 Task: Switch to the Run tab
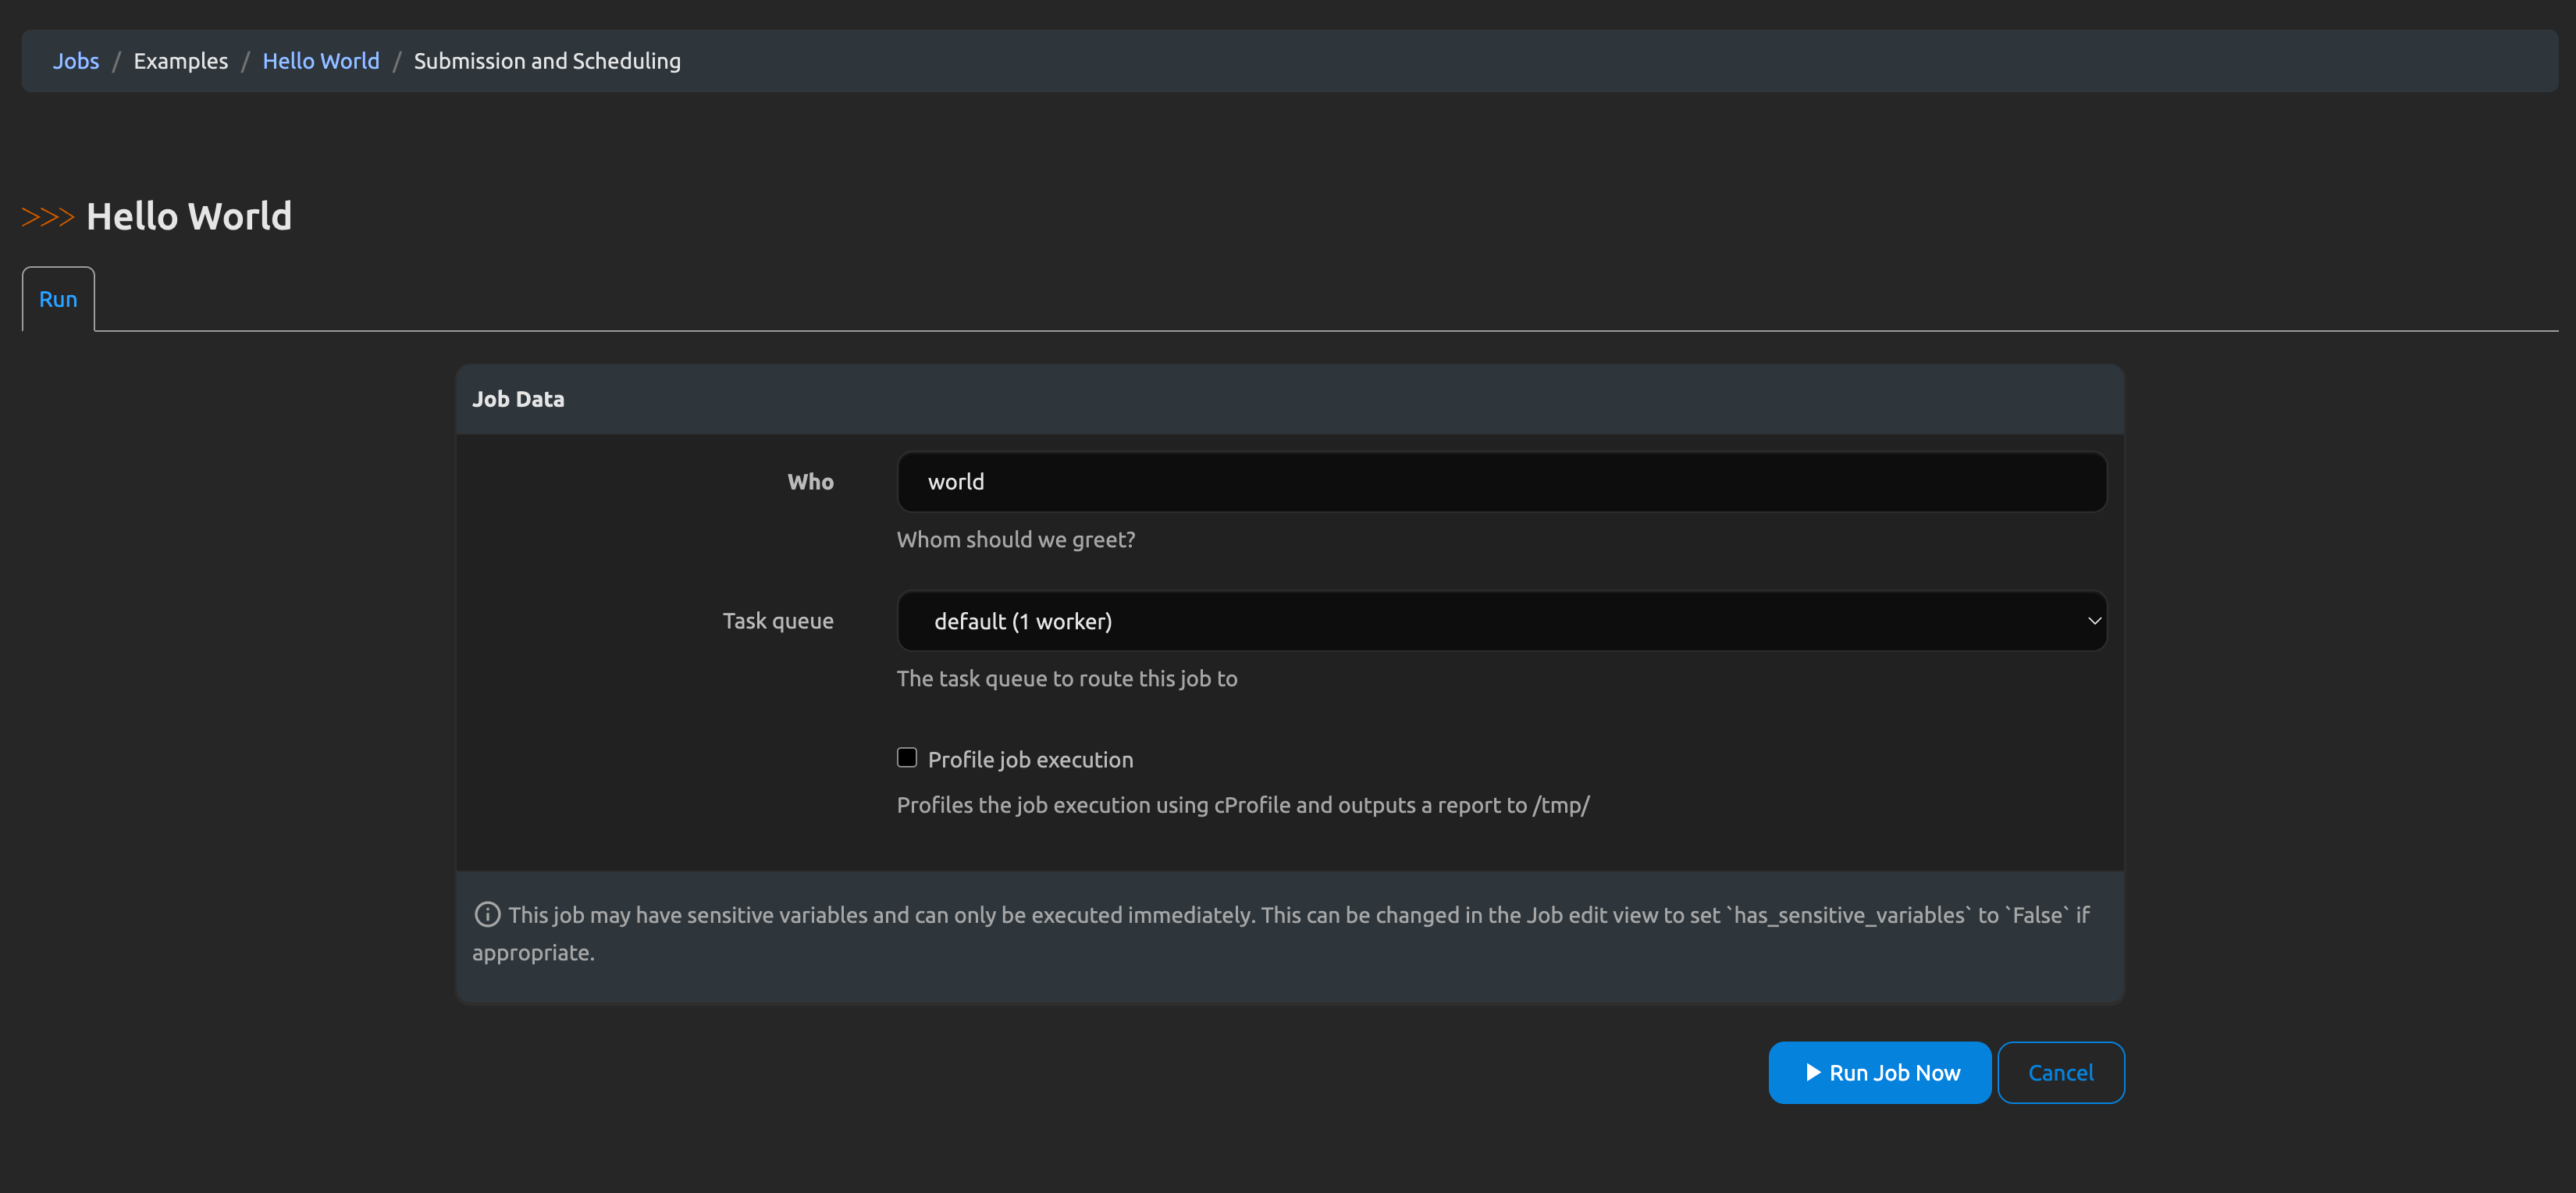tap(58, 299)
